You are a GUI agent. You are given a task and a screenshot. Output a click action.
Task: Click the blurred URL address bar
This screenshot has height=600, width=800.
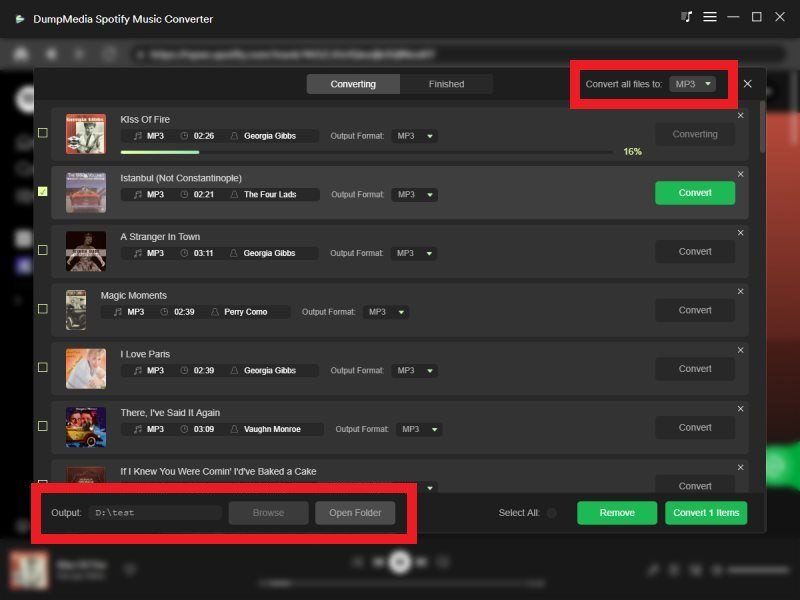(x=457, y=54)
